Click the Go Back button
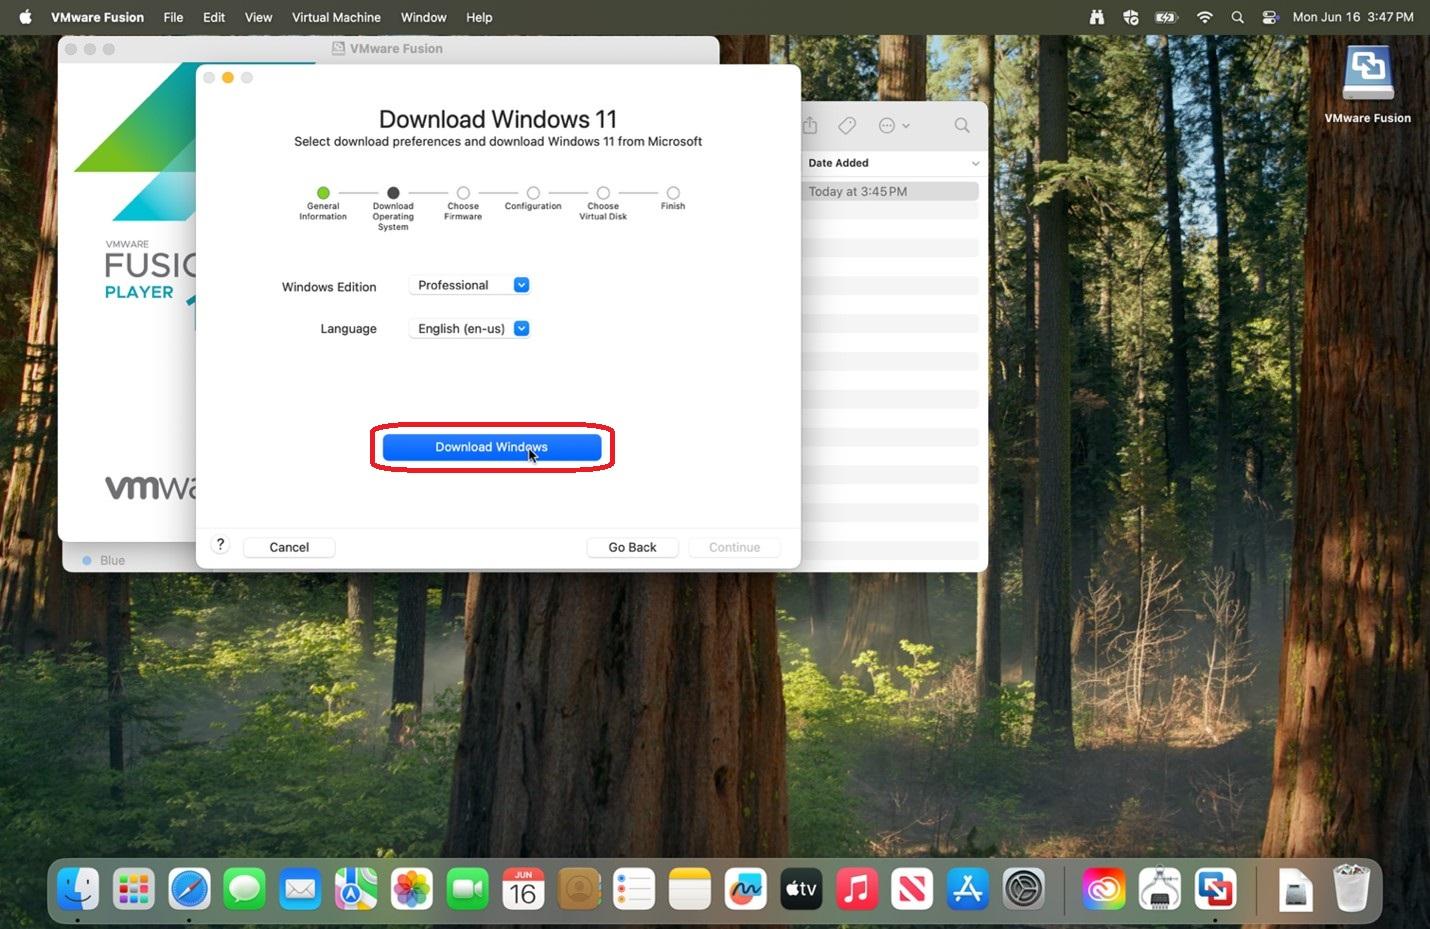 (632, 547)
